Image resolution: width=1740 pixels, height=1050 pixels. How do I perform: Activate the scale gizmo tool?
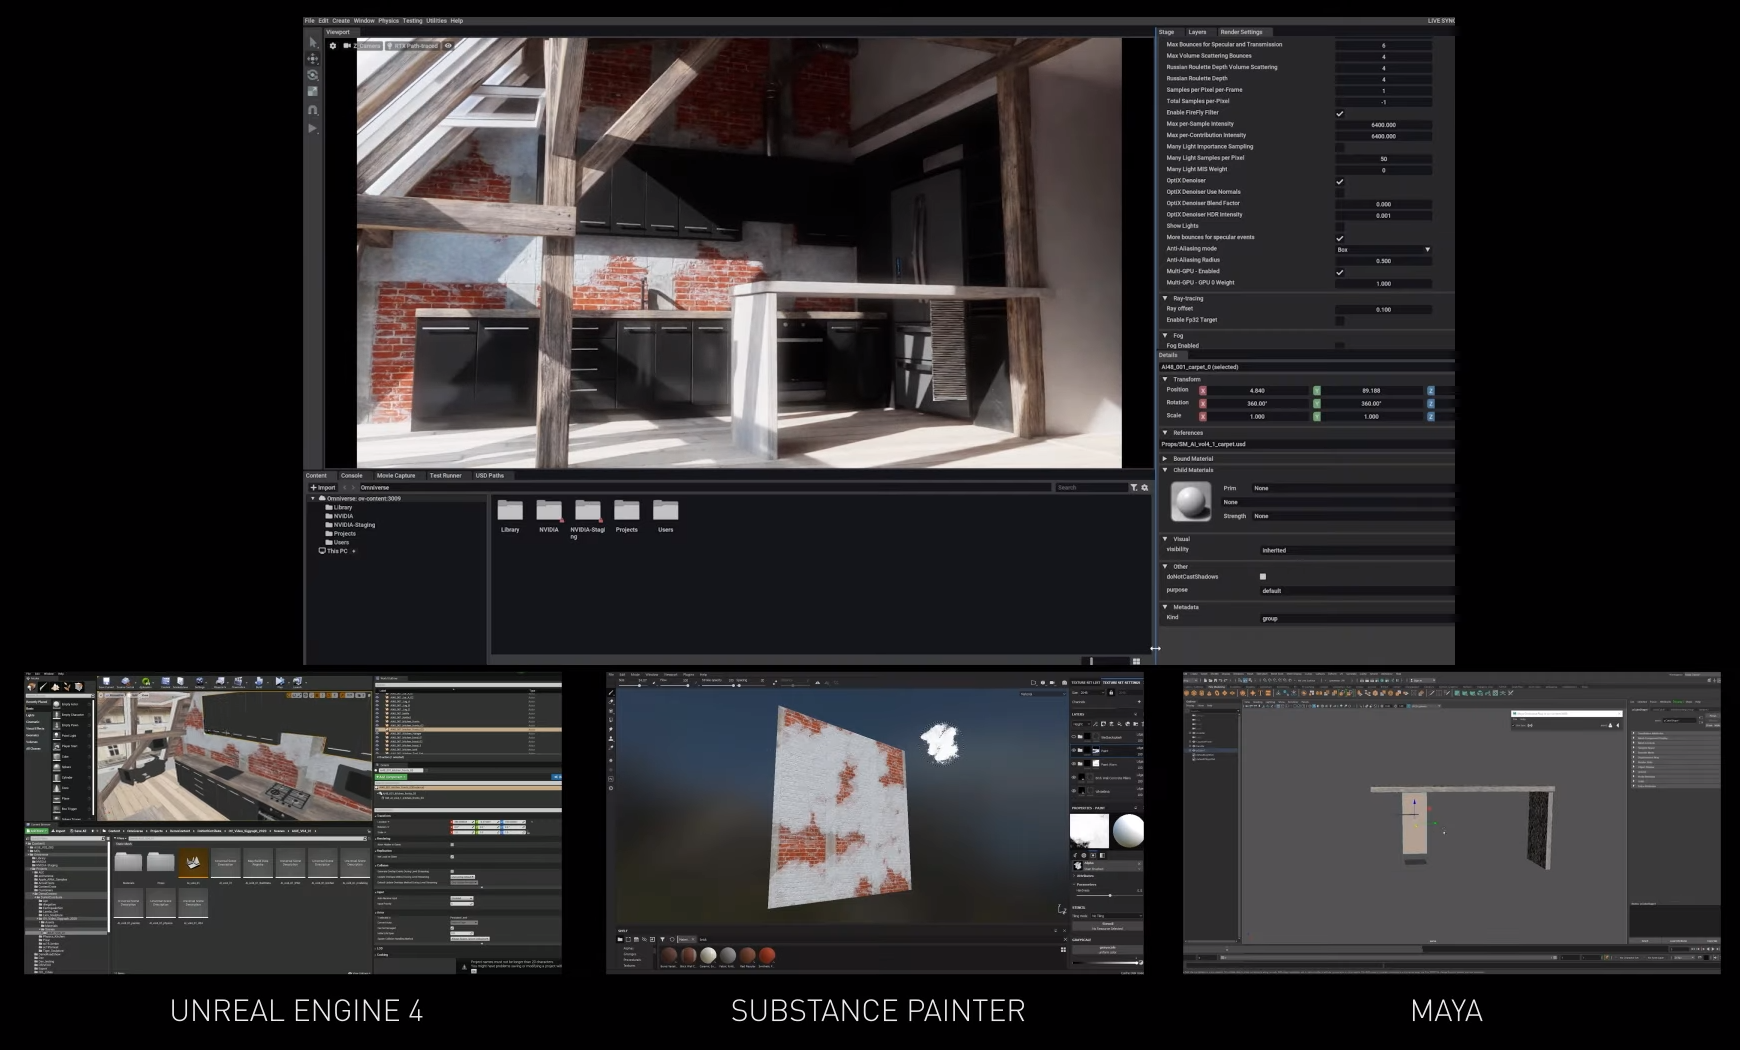click(x=313, y=92)
